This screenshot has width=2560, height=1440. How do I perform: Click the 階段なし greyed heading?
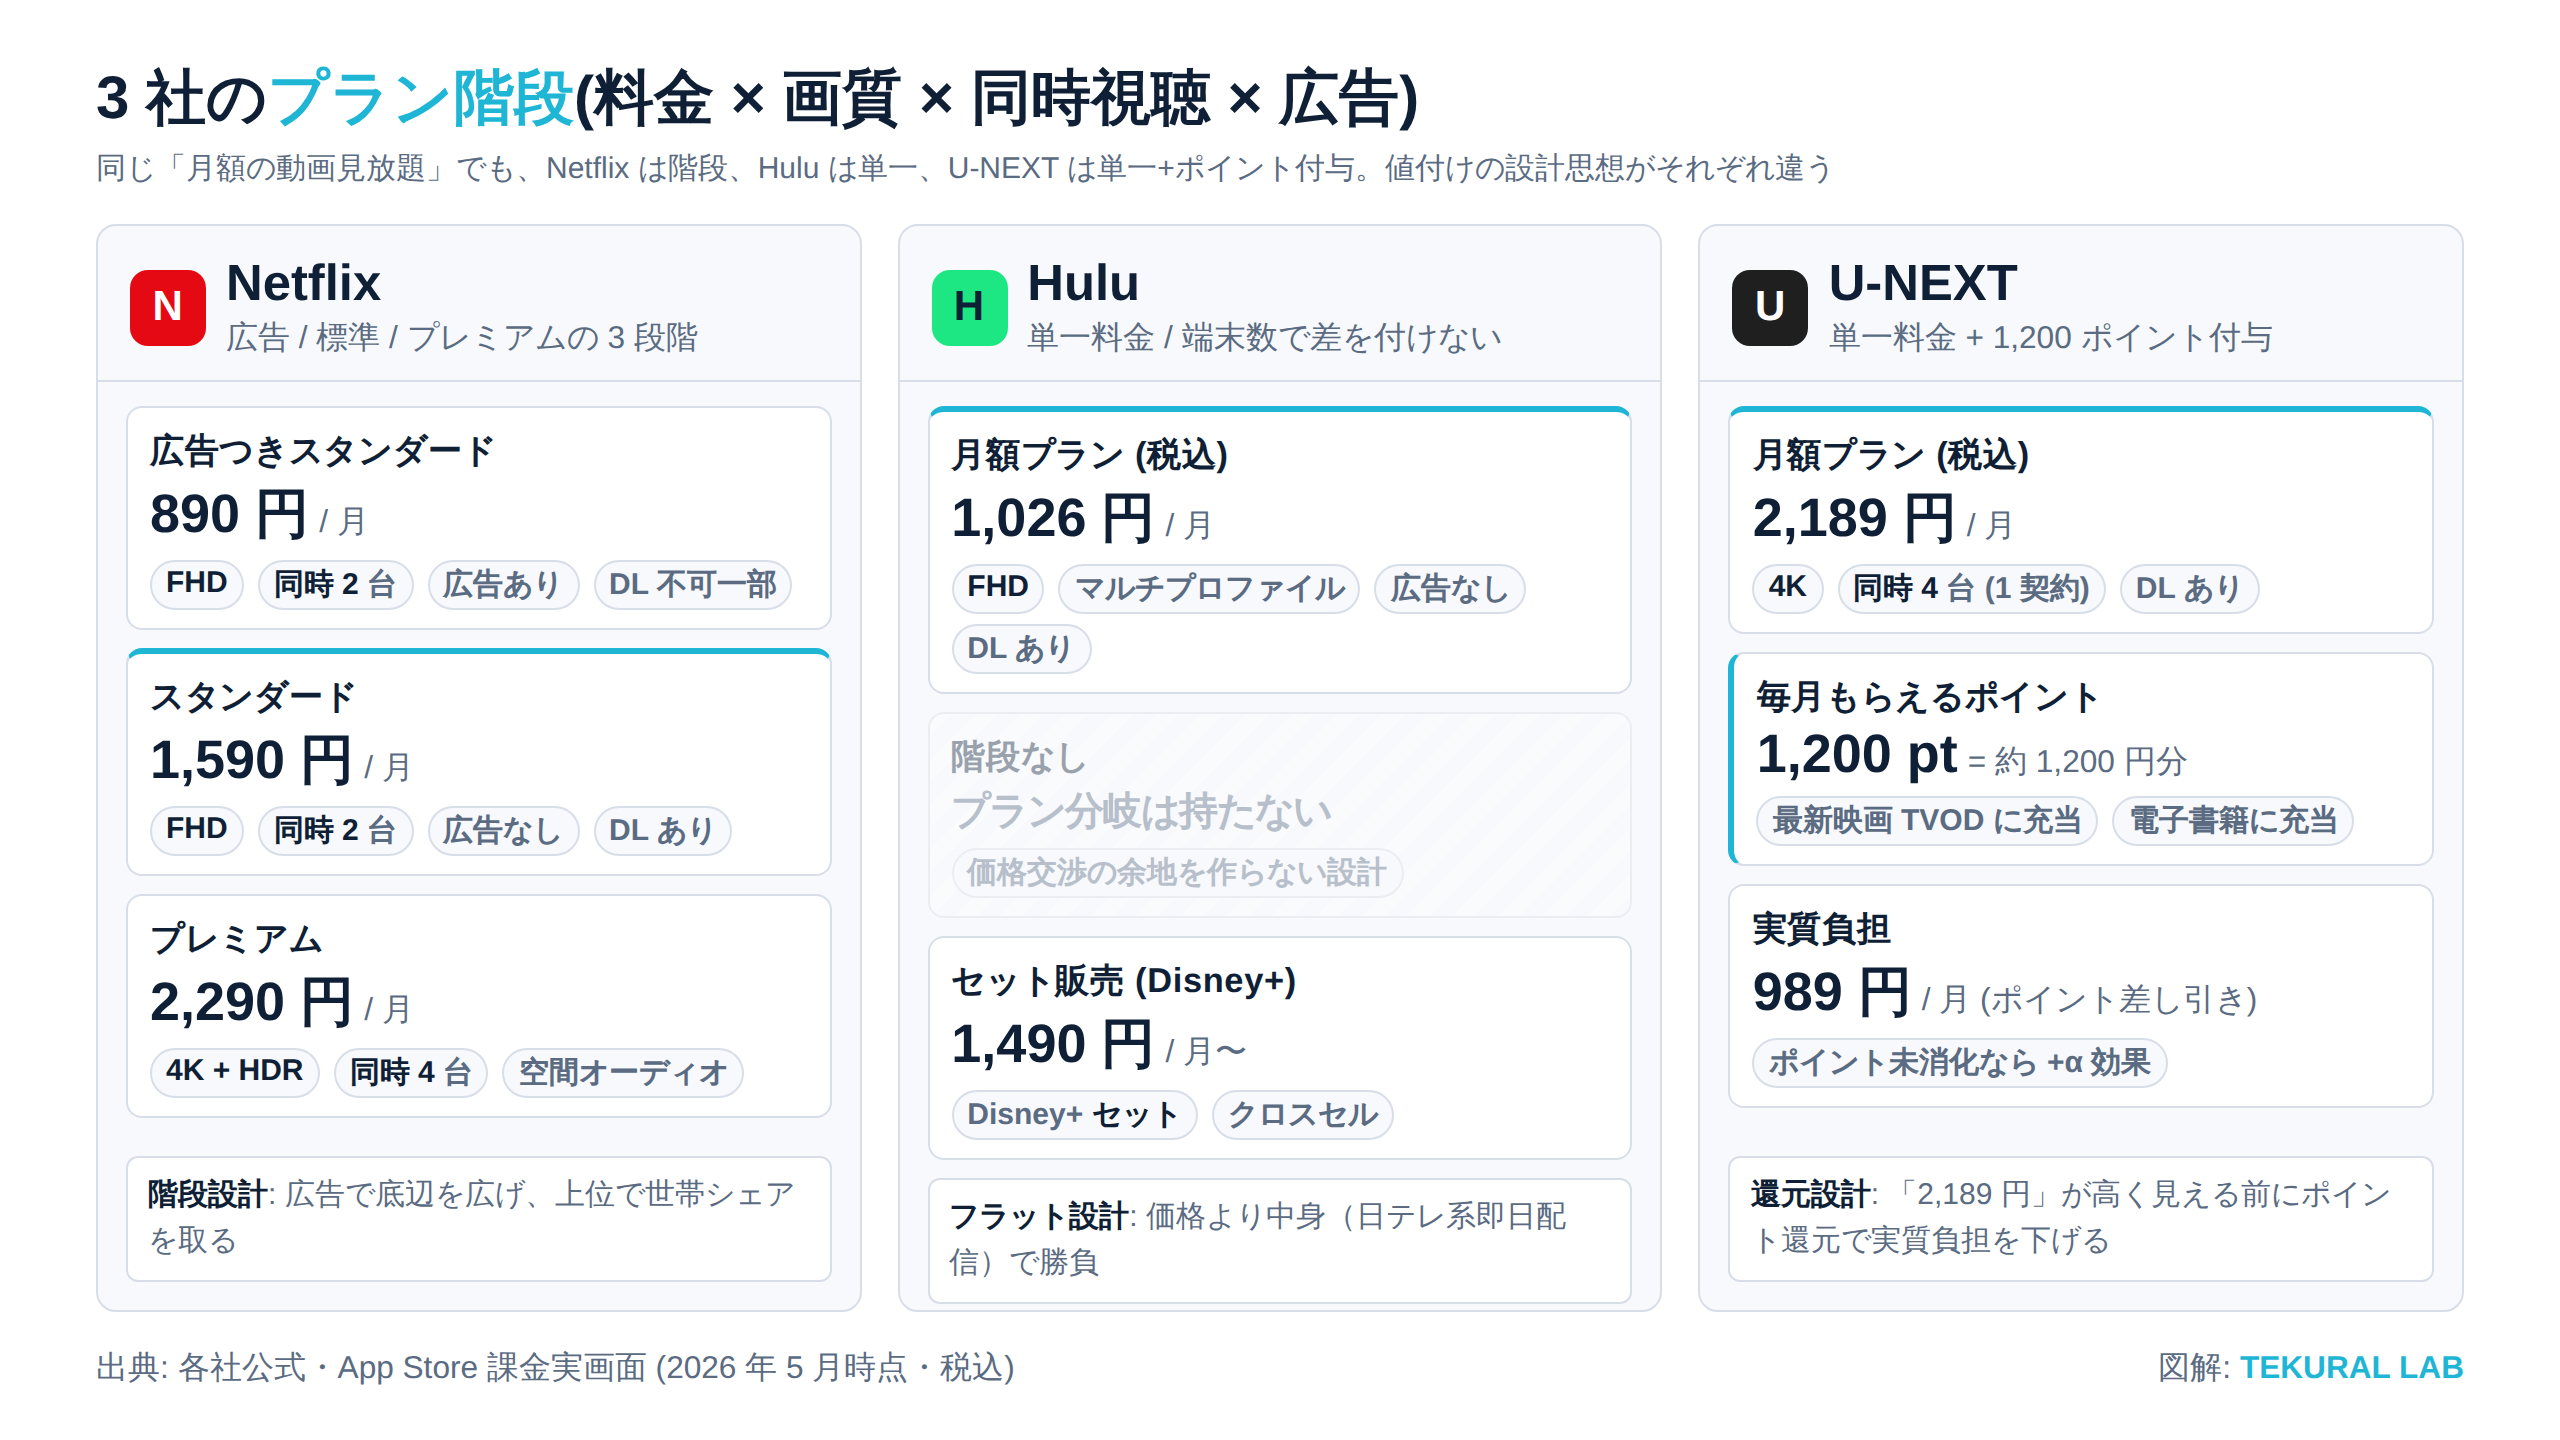[x=1018, y=757]
